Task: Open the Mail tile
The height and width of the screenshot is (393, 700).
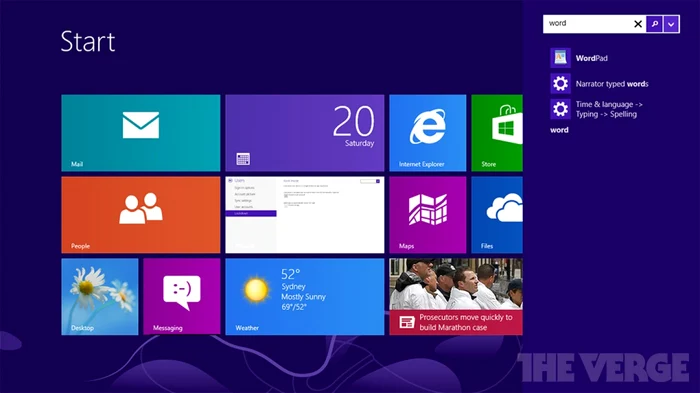Action: click(141, 133)
